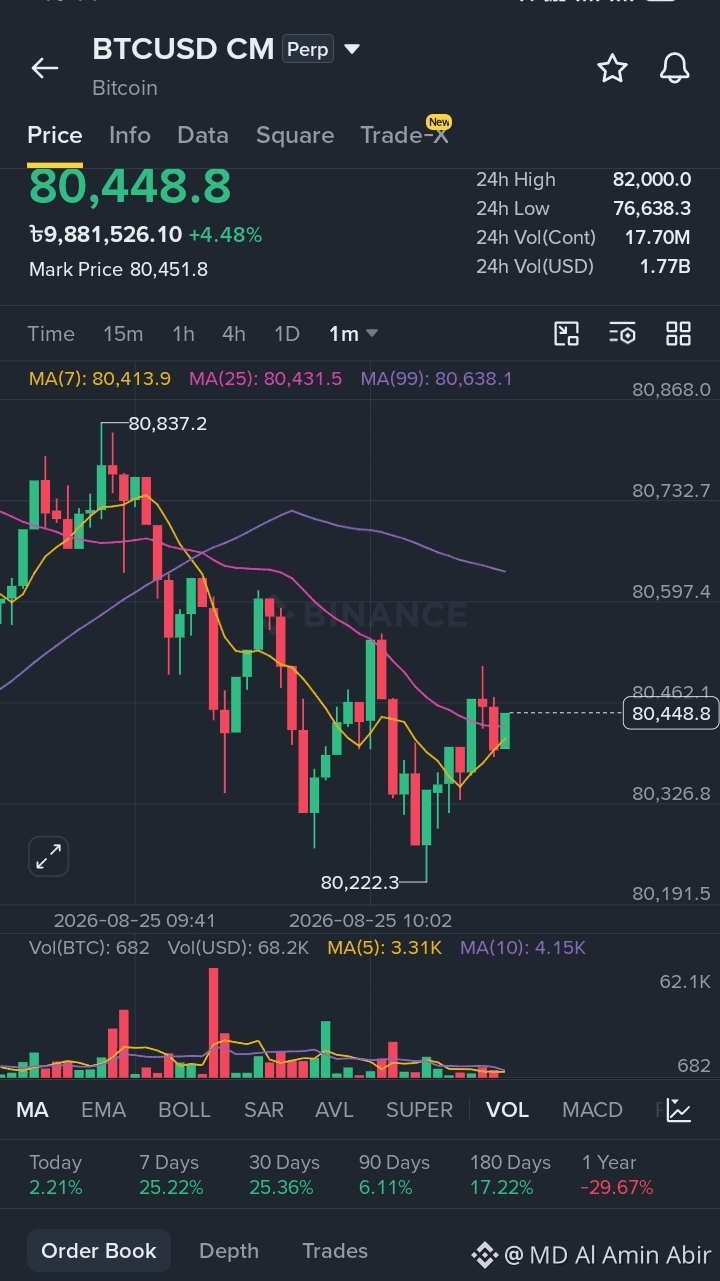Open indicator chart settings icon beside MACD

click(679, 1110)
